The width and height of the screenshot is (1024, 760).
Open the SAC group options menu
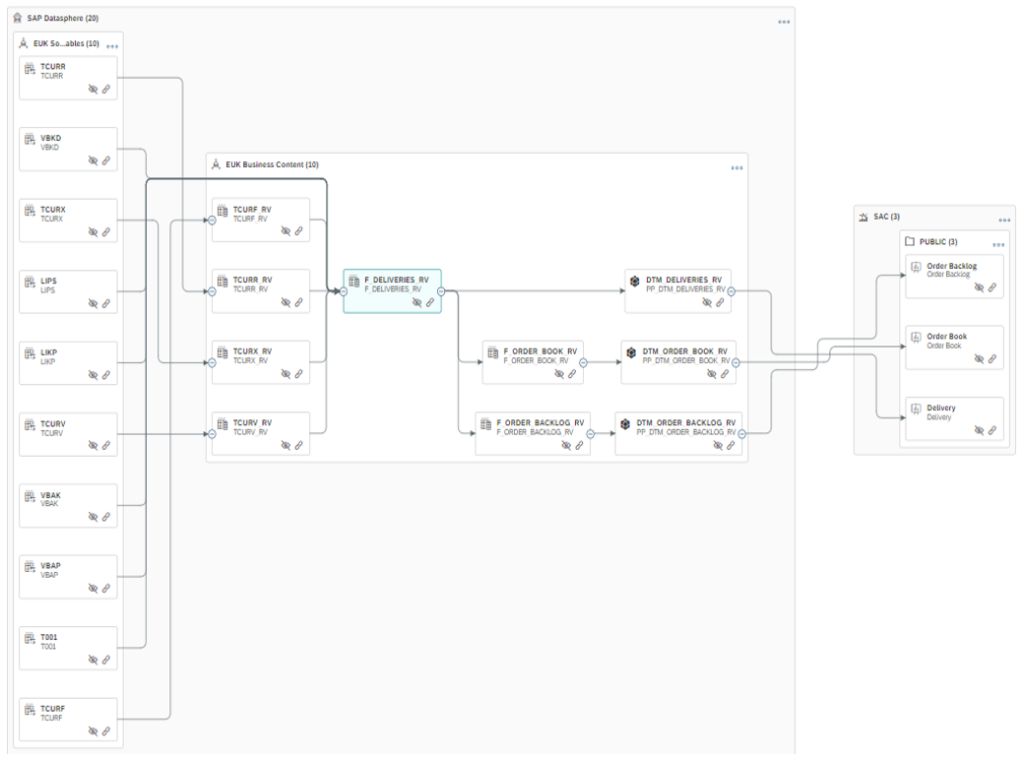1004,220
